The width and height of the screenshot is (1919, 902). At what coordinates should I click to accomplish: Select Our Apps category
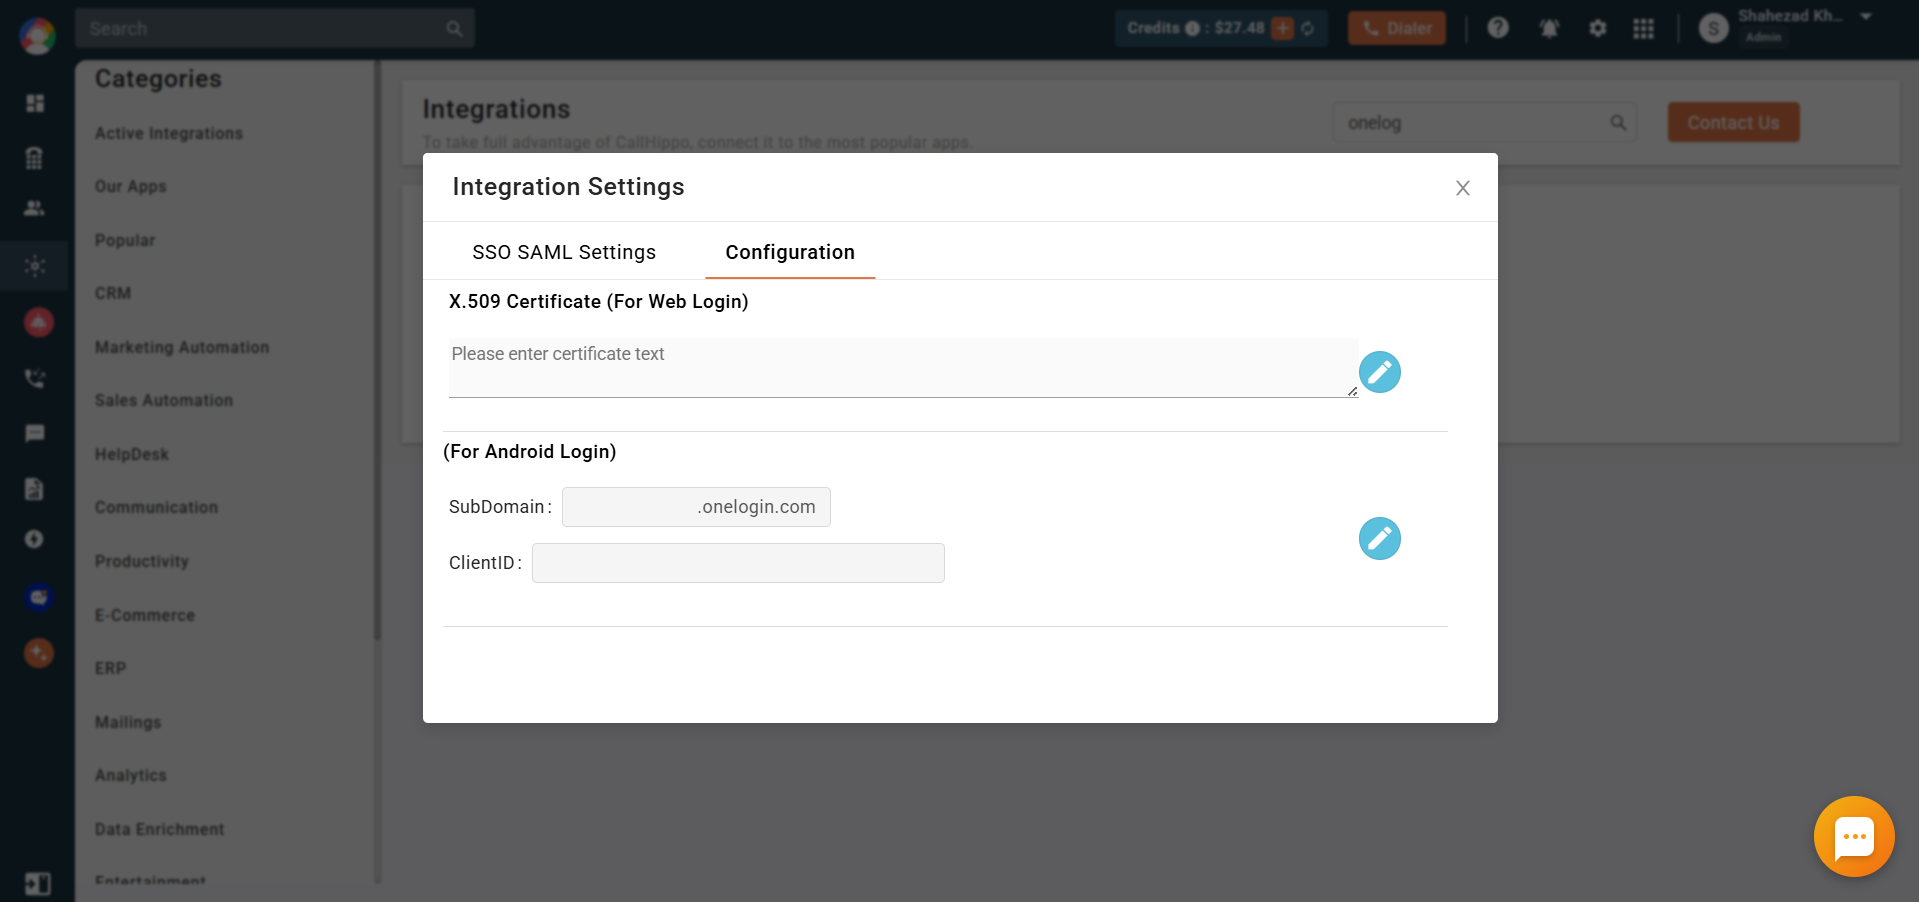[x=130, y=186]
